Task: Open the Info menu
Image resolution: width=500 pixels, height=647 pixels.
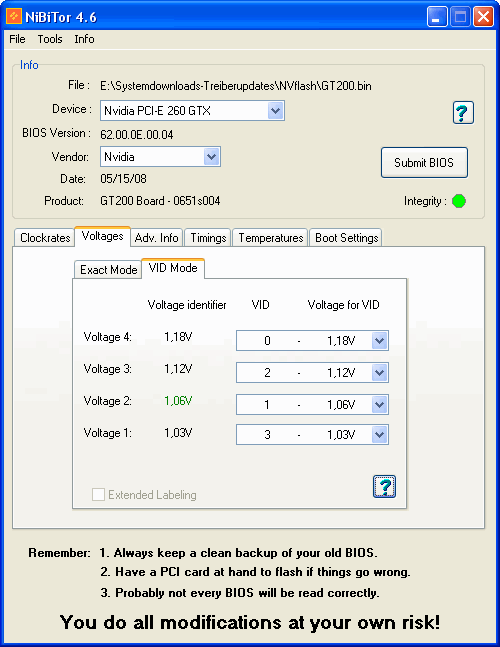Action: [x=84, y=39]
